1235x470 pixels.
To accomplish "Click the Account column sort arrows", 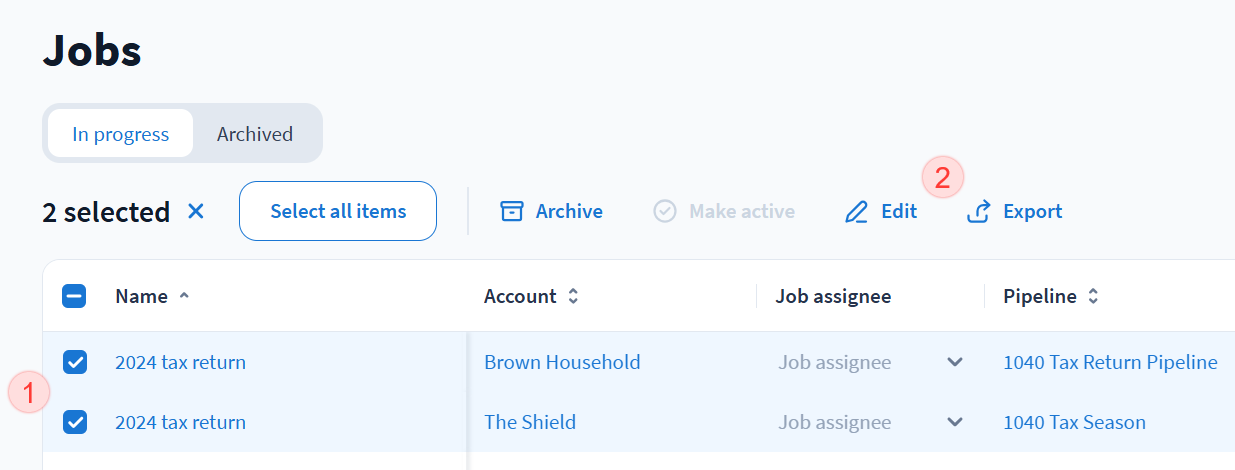I will (x=573, y=296).
